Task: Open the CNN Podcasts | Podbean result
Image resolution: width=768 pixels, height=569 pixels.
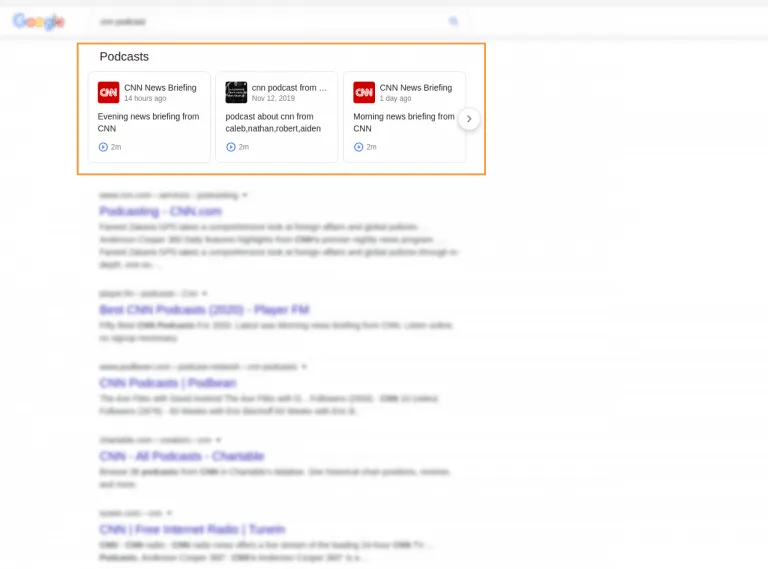Action: coord(167,383)
